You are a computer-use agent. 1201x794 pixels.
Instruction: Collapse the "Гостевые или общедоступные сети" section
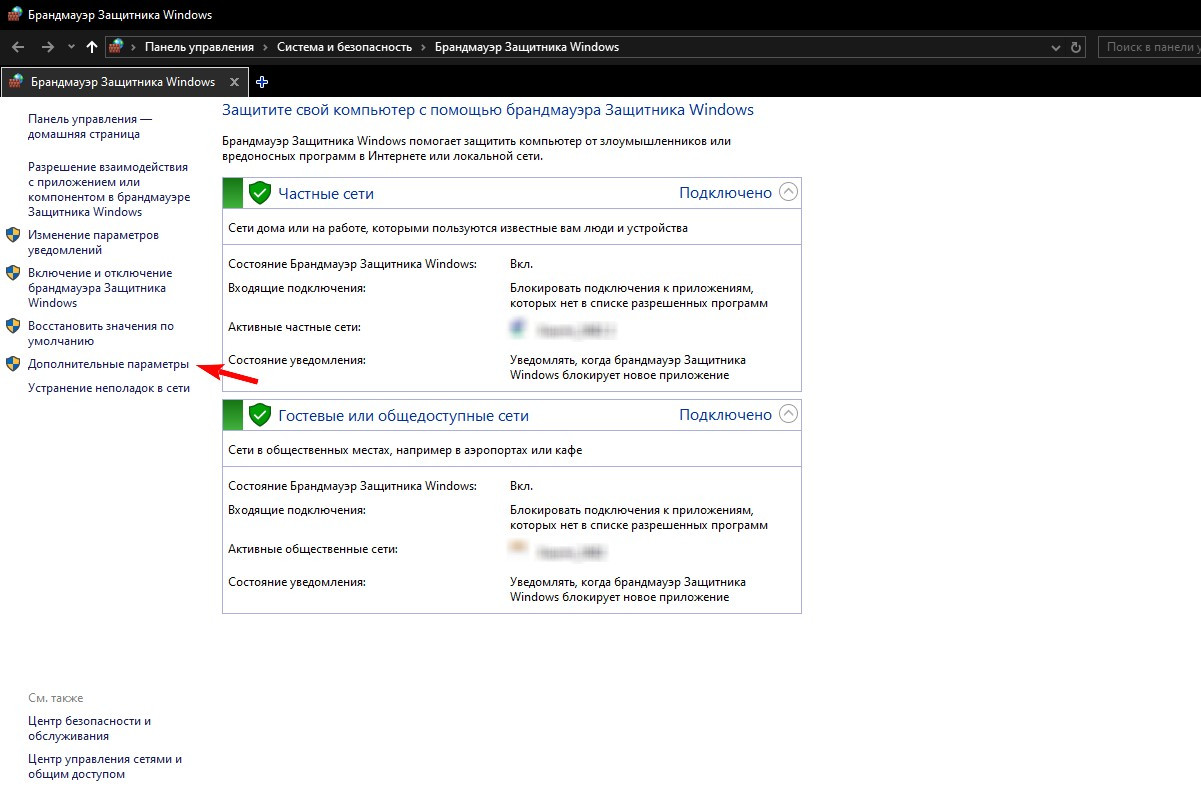click(x=788, y=415)
